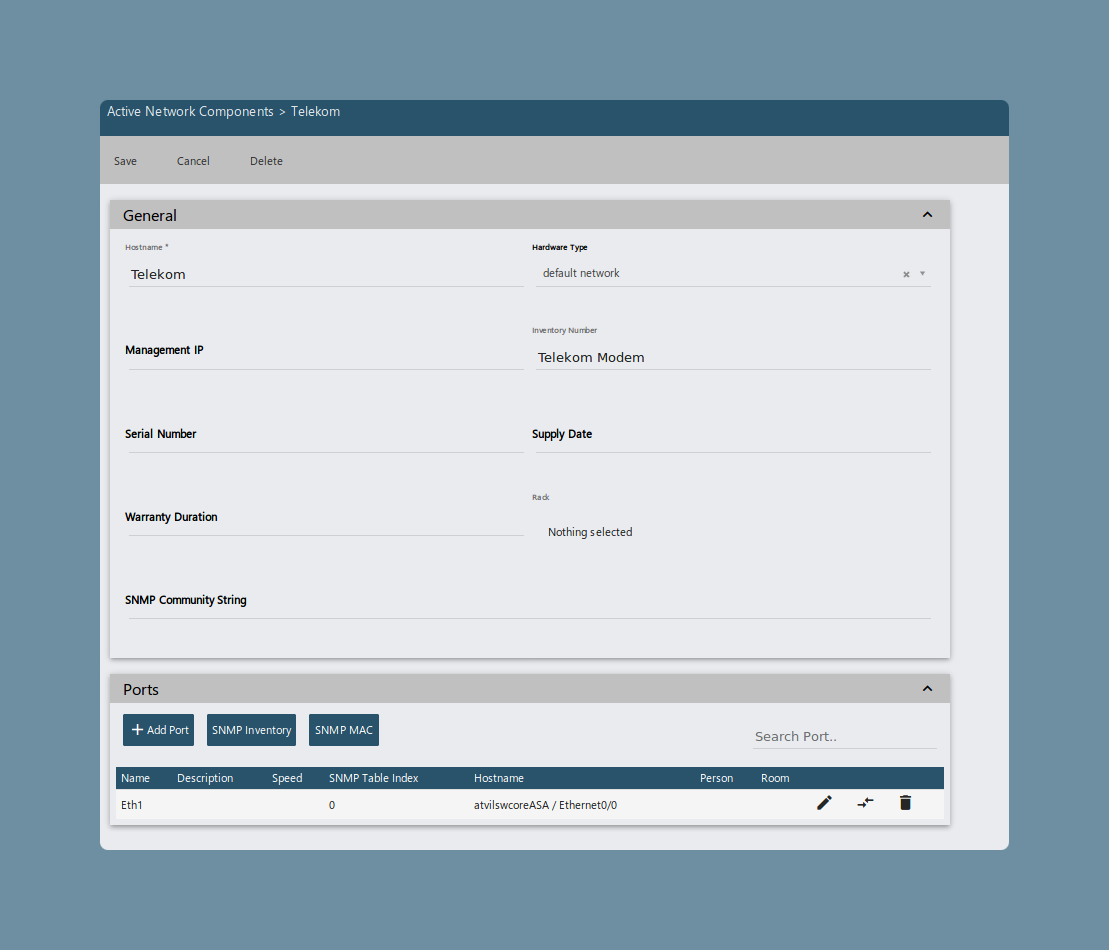Viewport: 1109px width, 950px height.
Task: Sort ports by Name column header
Action: click(x=135, y=778)
